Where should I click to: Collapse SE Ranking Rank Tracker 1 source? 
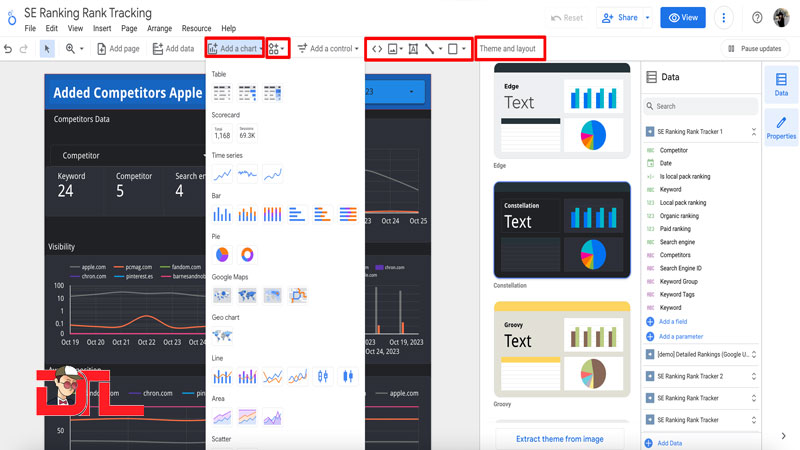(x=753, y=131)
